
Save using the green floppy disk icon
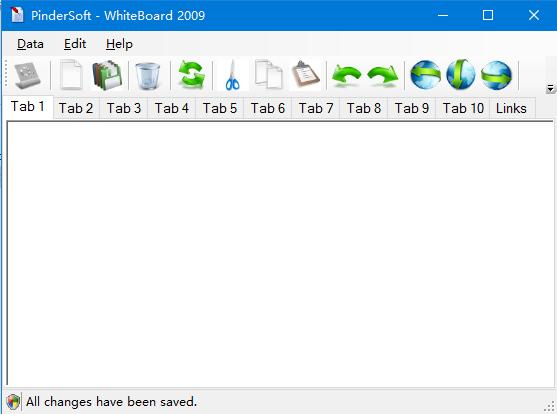(107, 75)
